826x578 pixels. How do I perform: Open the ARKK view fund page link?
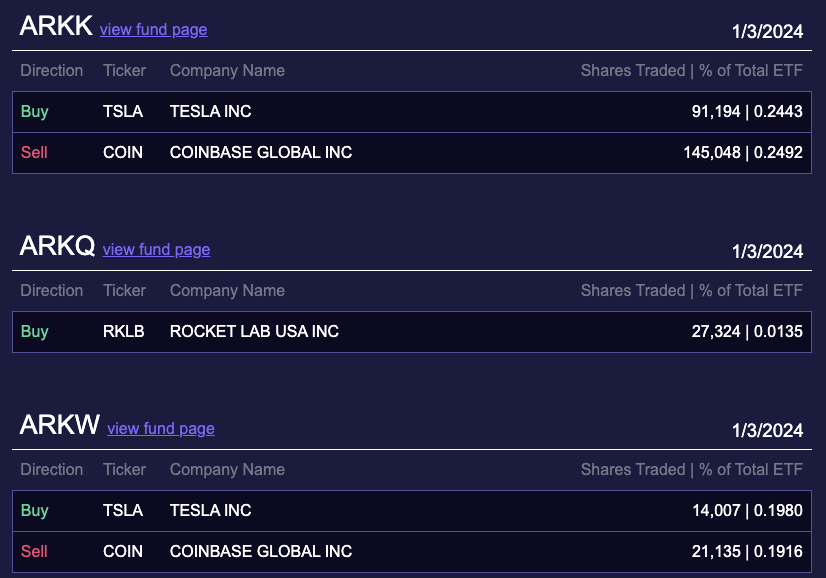click(153, 30)
